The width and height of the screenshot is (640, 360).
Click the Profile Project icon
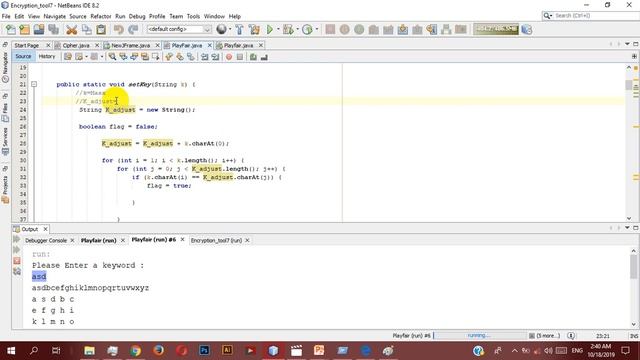(x=307, y=29)
